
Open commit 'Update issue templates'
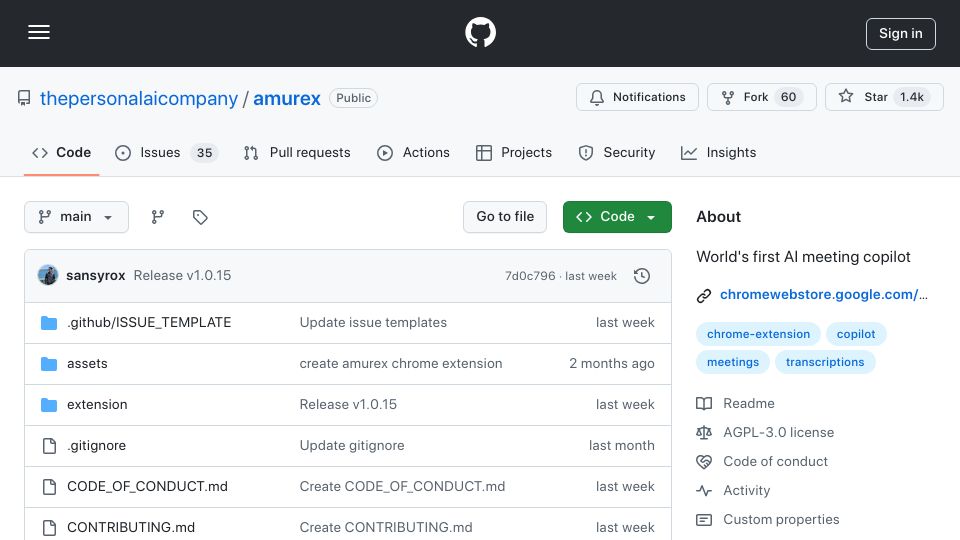(x=373, y=323)
